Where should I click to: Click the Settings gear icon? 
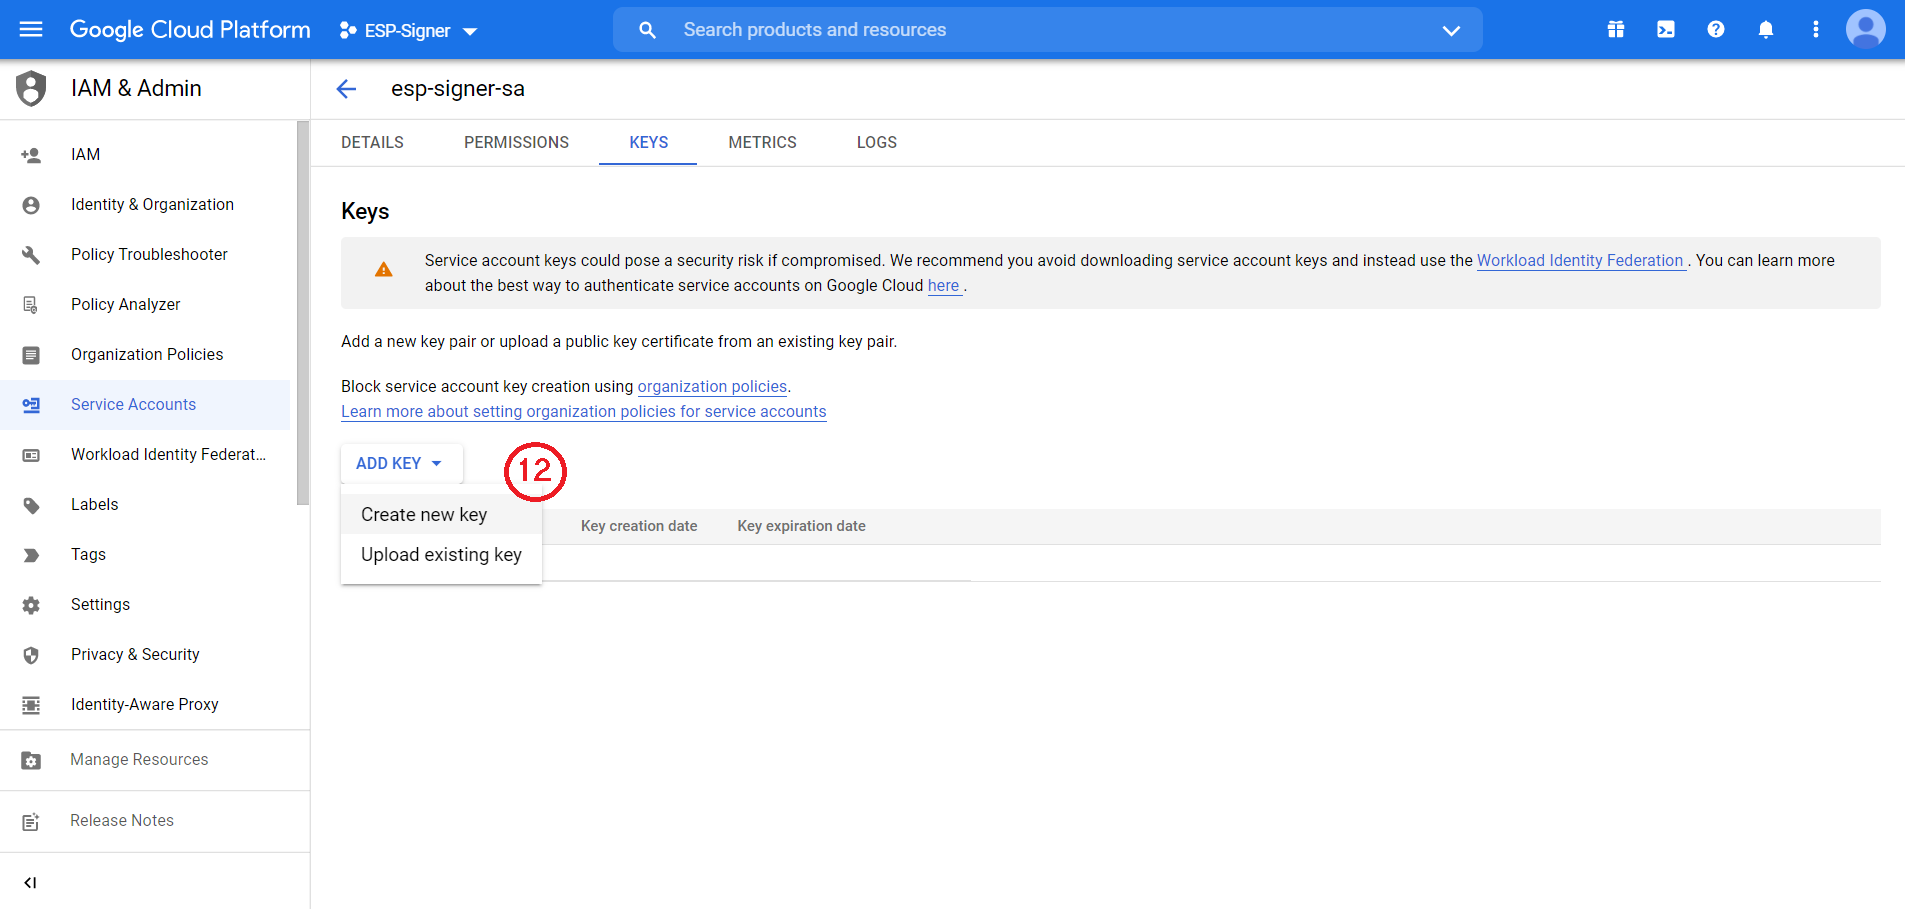pyautogui.click(x=31, y=605)
